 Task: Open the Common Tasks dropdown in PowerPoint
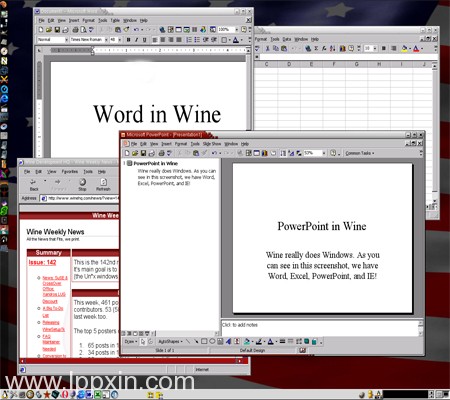point(360,153)
